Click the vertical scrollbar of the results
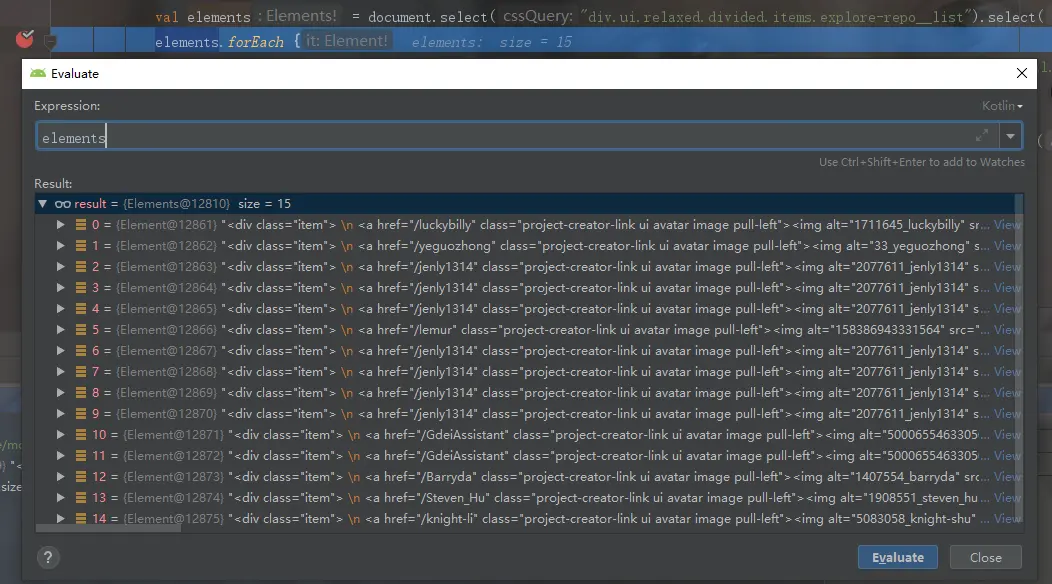 pyautogui.click(x=1020, y=358)
